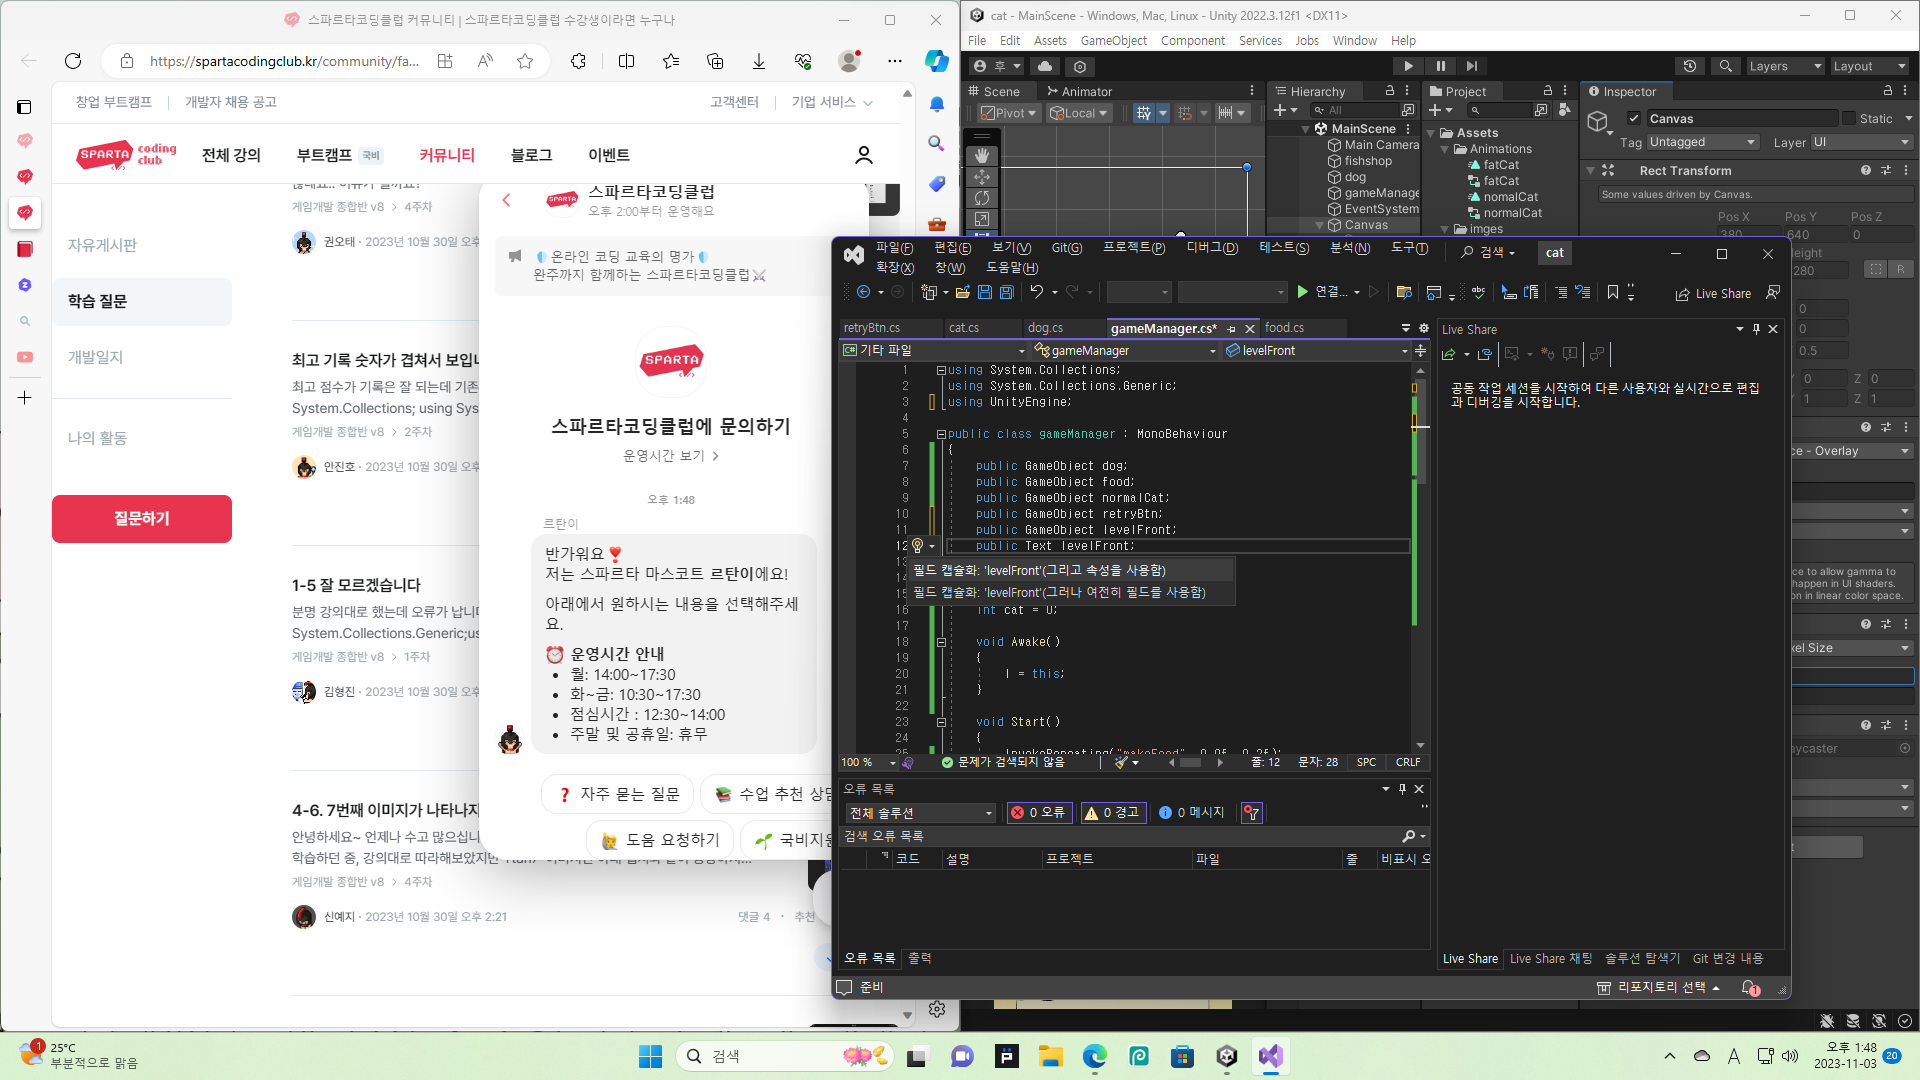
Task: Switch to the Animator tab in Unity
Action: (1079, 91)
